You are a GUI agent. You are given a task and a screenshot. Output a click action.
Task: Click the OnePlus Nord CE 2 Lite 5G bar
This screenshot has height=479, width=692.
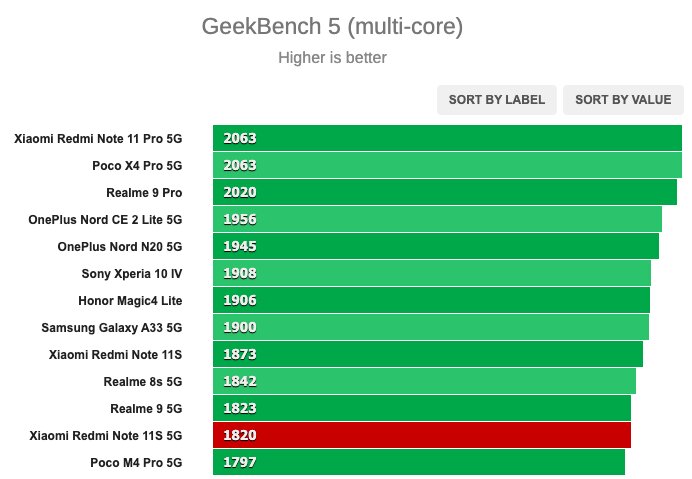[437, 219]
